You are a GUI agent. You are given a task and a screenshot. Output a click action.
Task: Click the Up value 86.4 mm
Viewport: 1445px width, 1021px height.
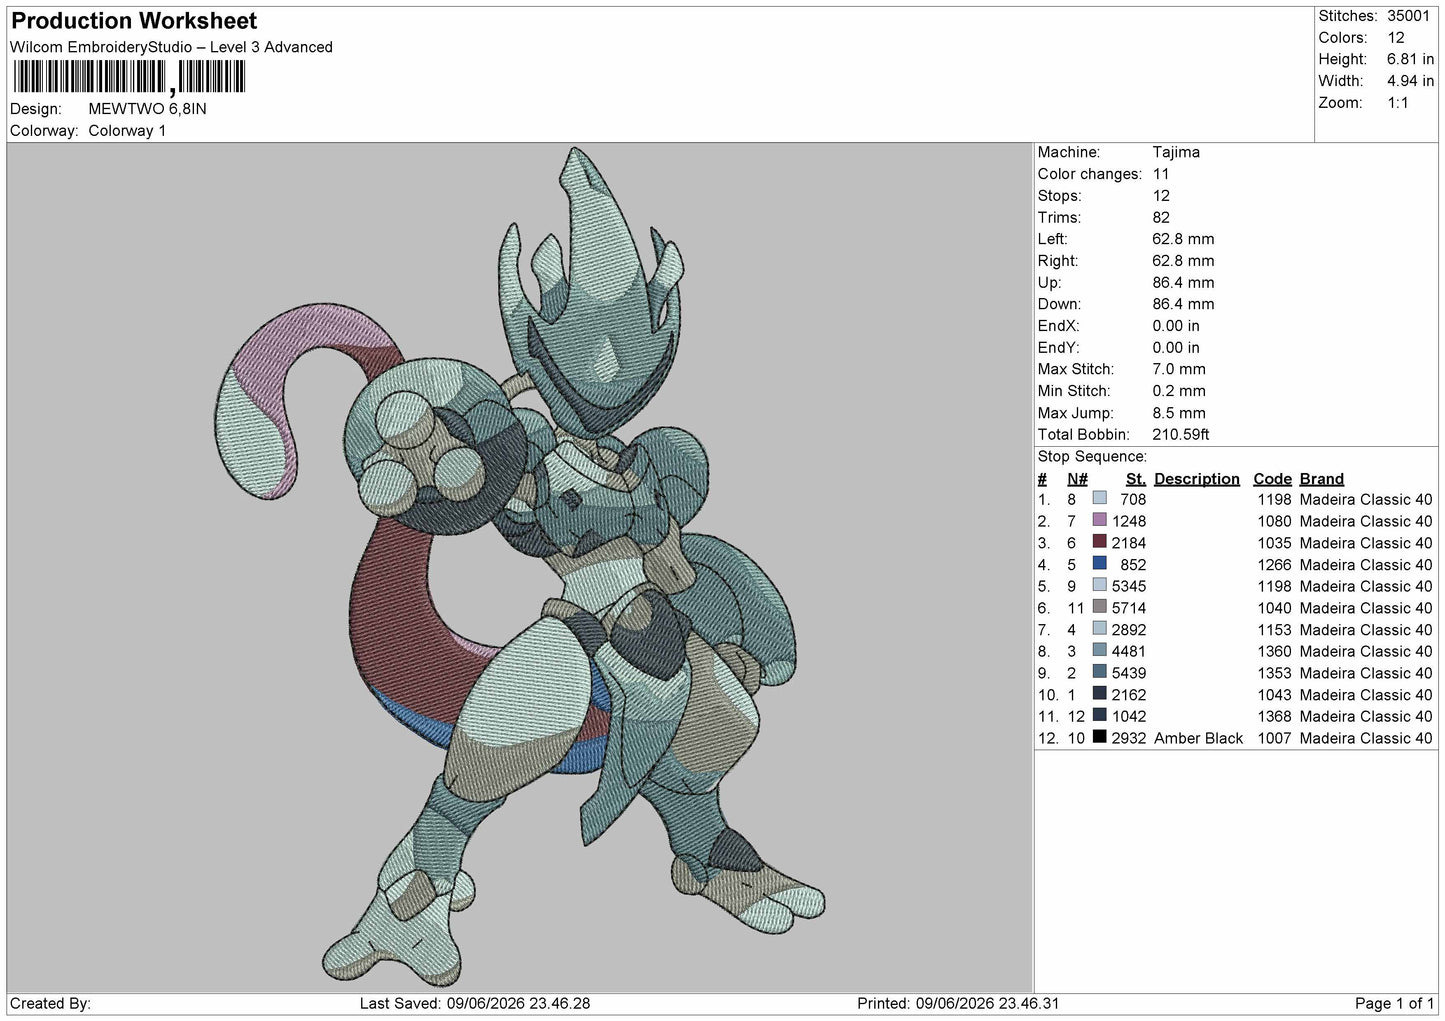point(1183,283)
